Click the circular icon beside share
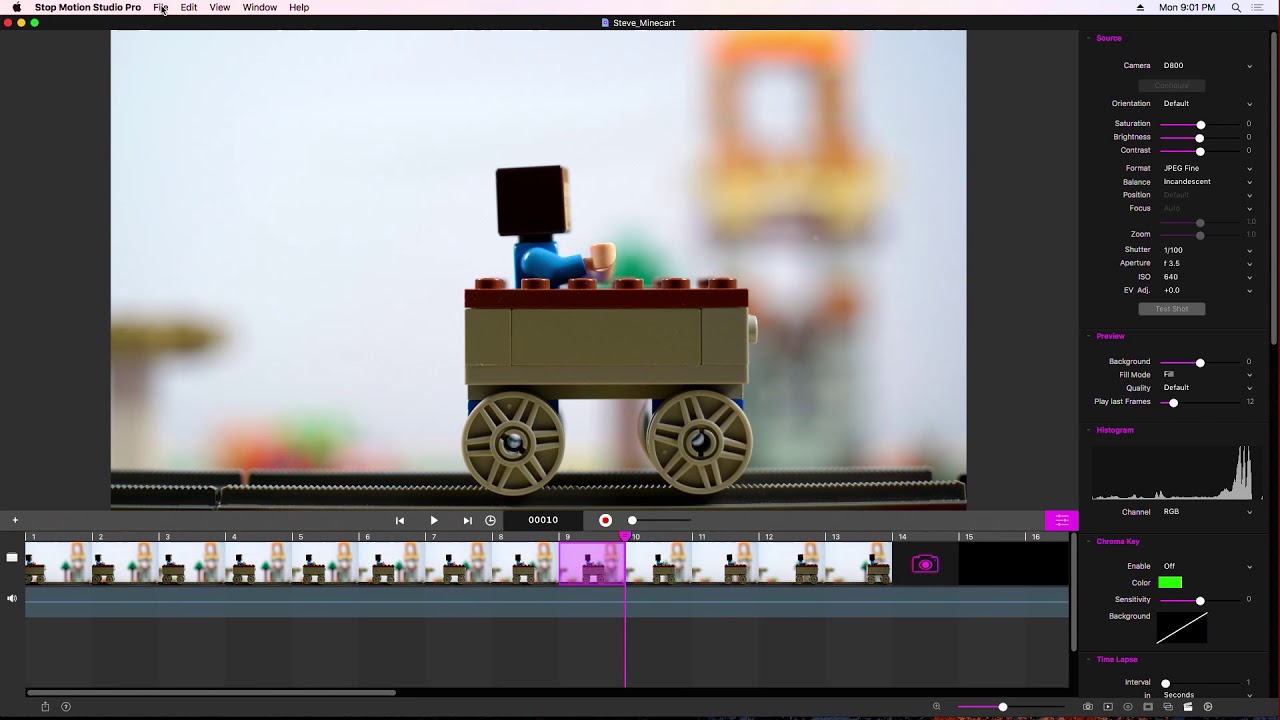The image size is (1280, 720). click(66, 706)
